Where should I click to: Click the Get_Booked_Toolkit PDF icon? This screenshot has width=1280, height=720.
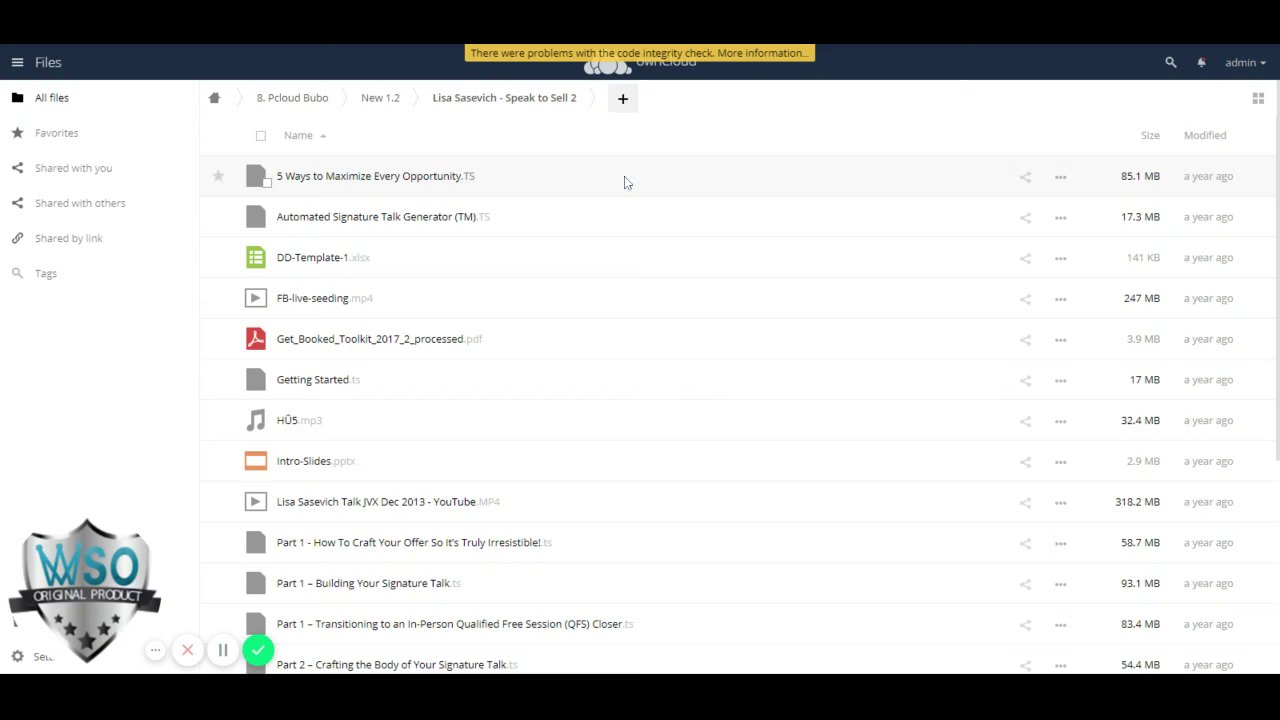coord(256,339)
